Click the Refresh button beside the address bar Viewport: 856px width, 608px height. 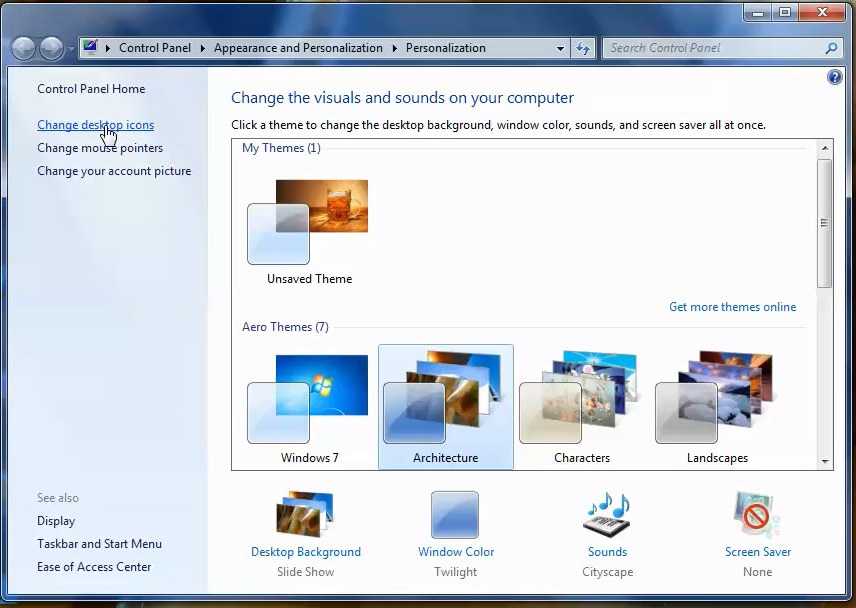tap(582, 48)
